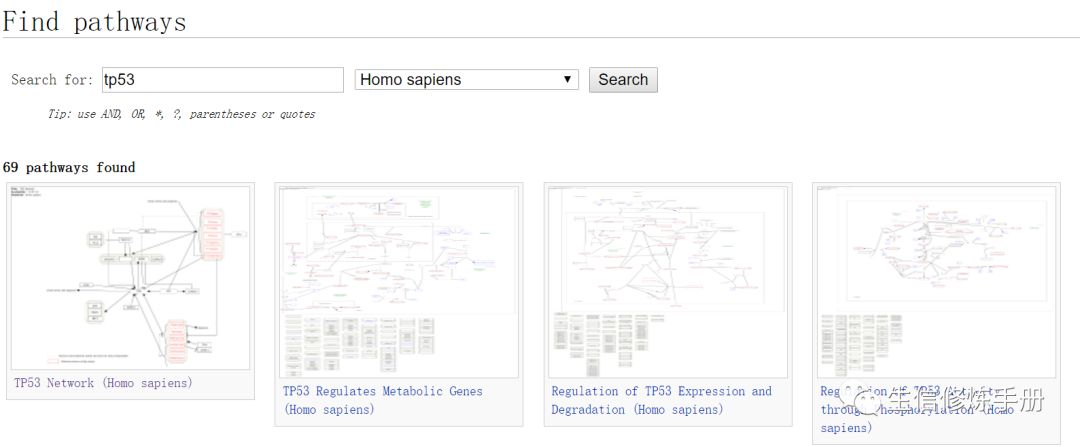
Task: Click the search syntax tip text
Action: pyautogui.click(x=181, y=114)
